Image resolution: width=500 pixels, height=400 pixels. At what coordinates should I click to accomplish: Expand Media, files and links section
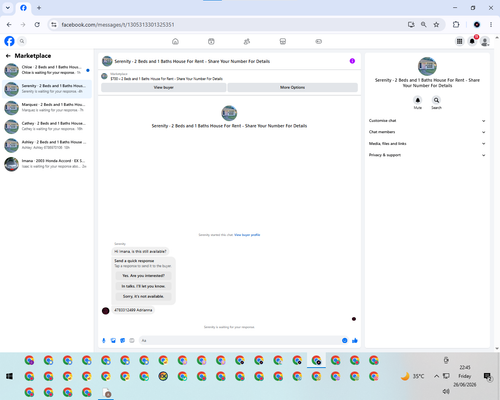[x=427, y=144]
